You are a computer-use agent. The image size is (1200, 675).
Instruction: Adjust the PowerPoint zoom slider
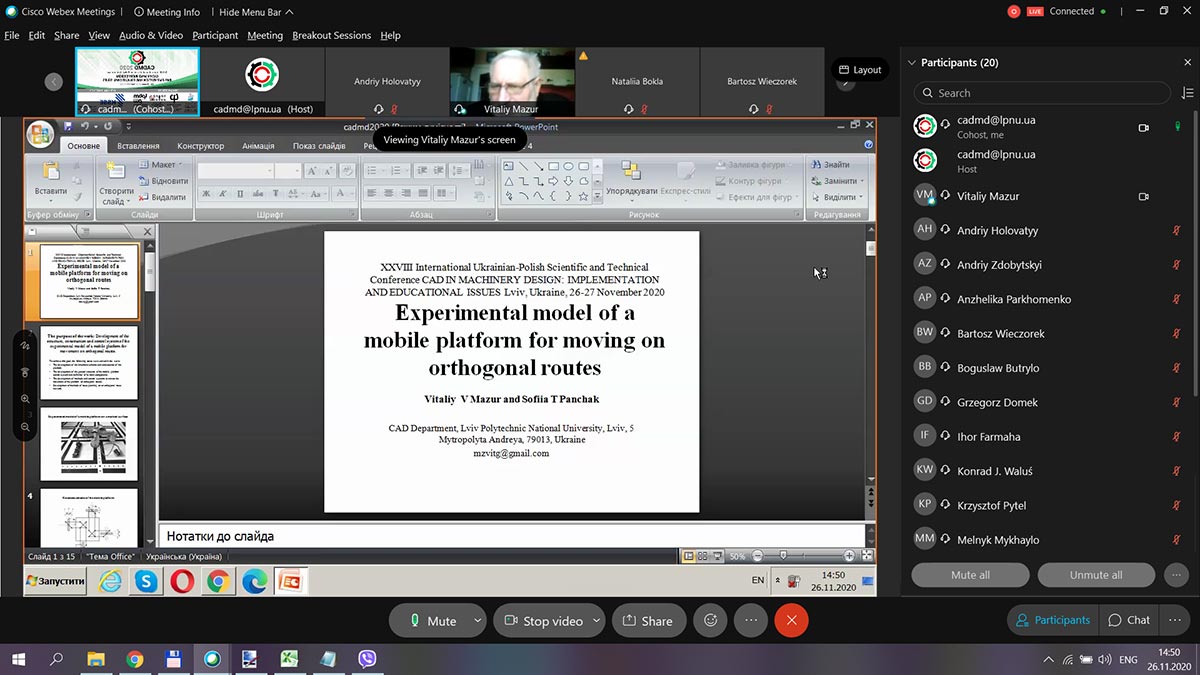tap(783, 556)
